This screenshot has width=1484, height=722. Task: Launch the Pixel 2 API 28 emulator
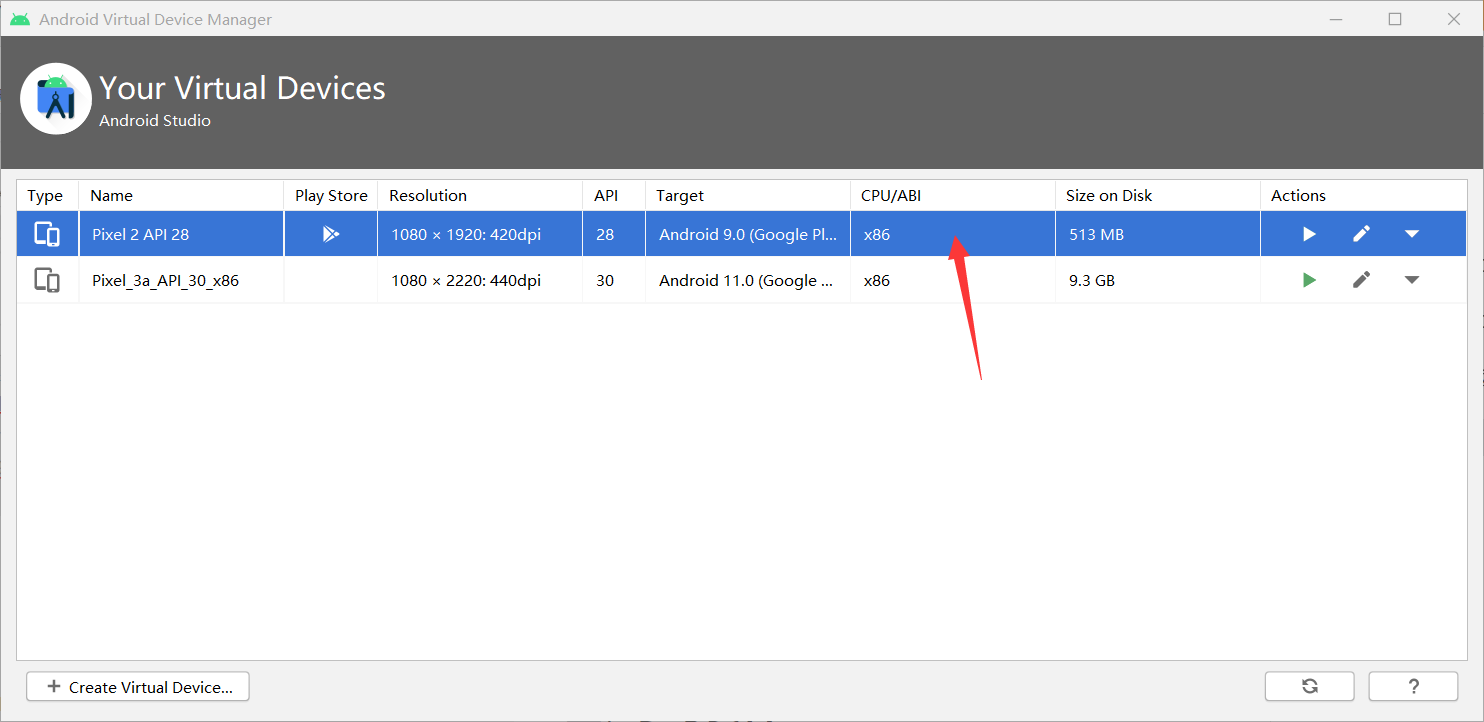pos(1309,234)
